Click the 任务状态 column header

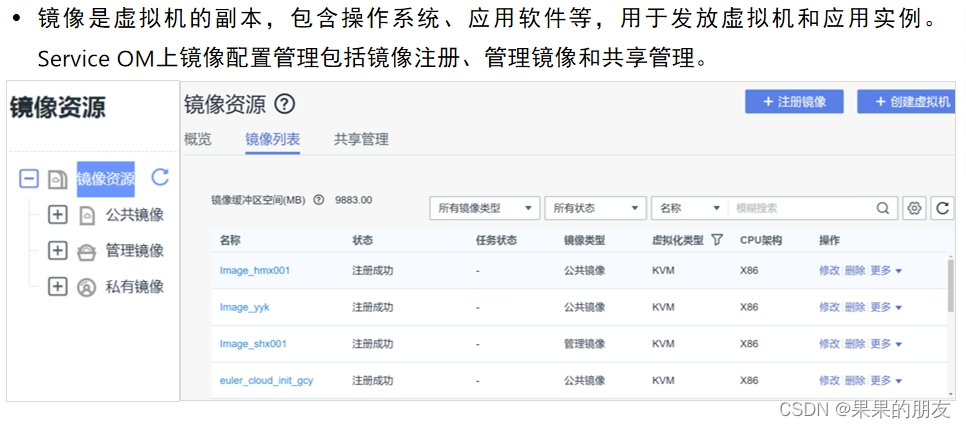pyautogui.click(x=496, y=241)
